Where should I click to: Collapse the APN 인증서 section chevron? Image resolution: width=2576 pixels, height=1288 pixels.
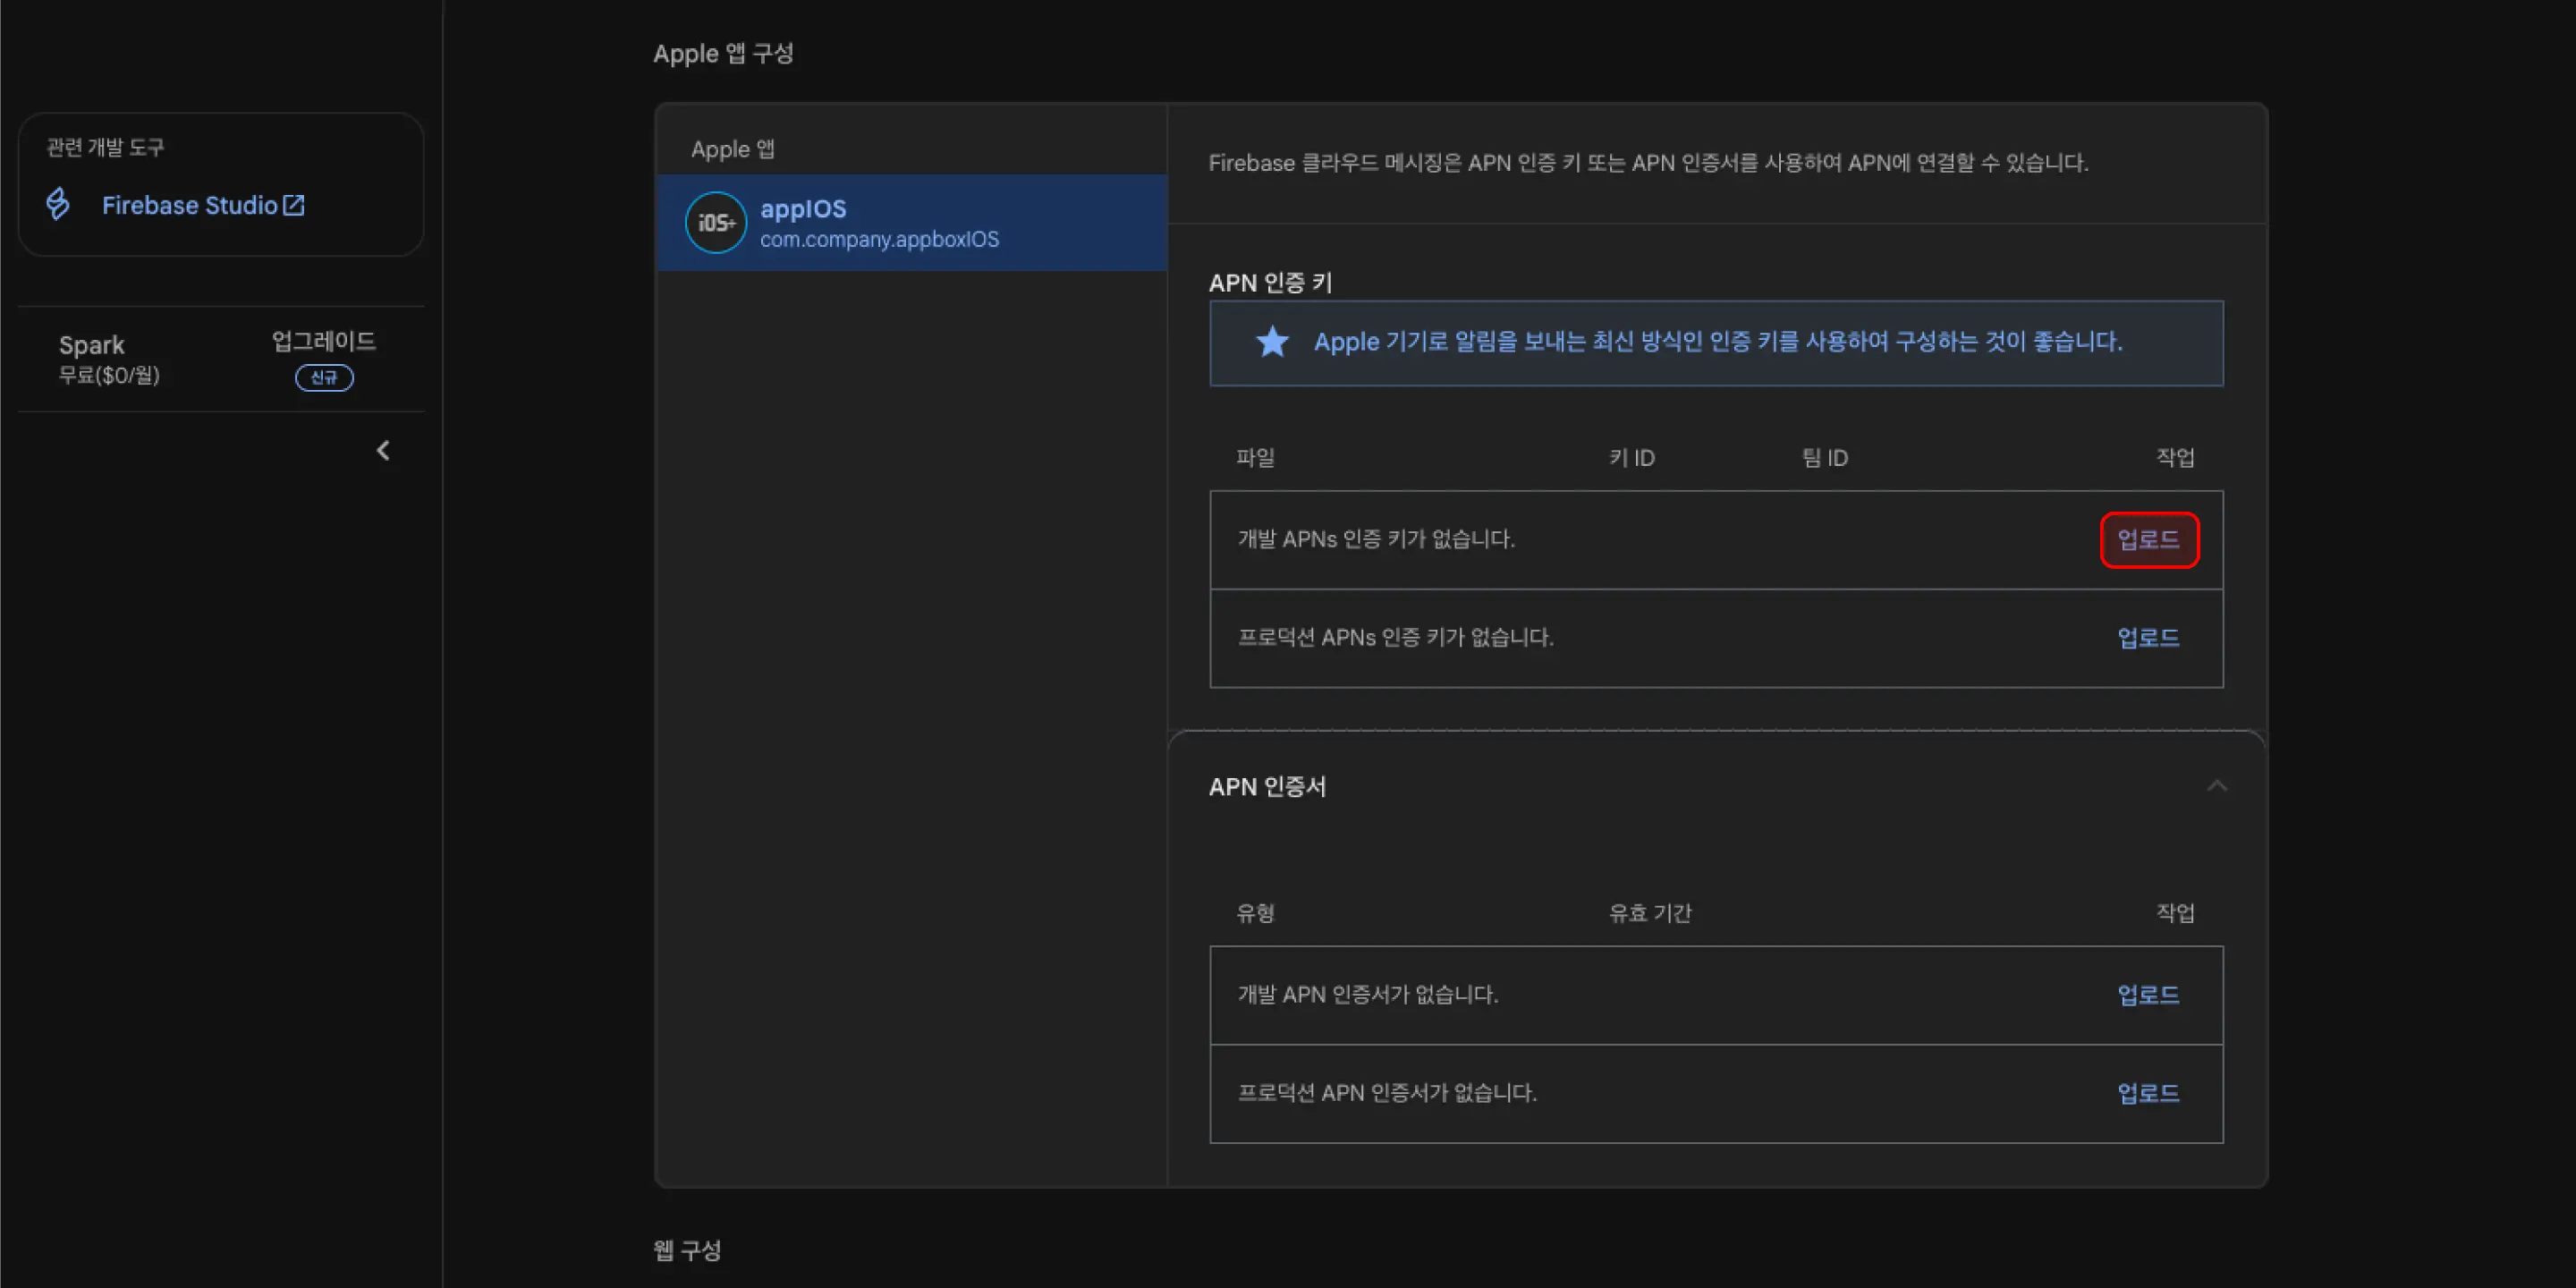click(2217, 786)
